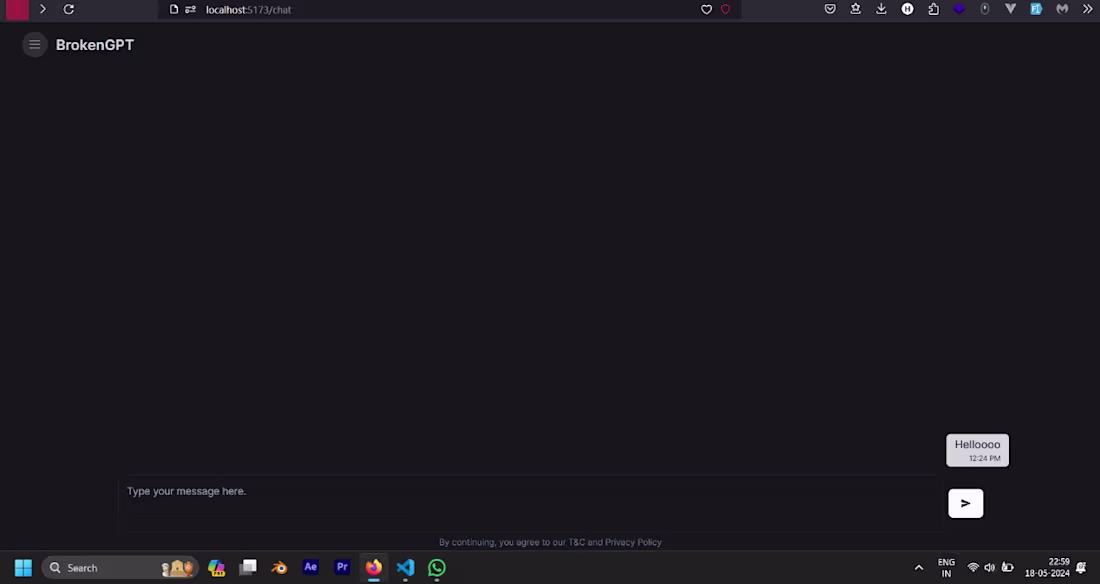Open the BrokenGPT sidebar hamburger menu
1100x584 pixels.
[34, 44]
